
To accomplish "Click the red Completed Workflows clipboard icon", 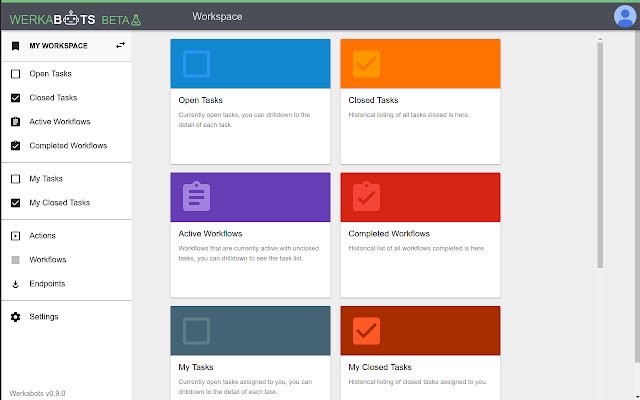I will point(367,196).
